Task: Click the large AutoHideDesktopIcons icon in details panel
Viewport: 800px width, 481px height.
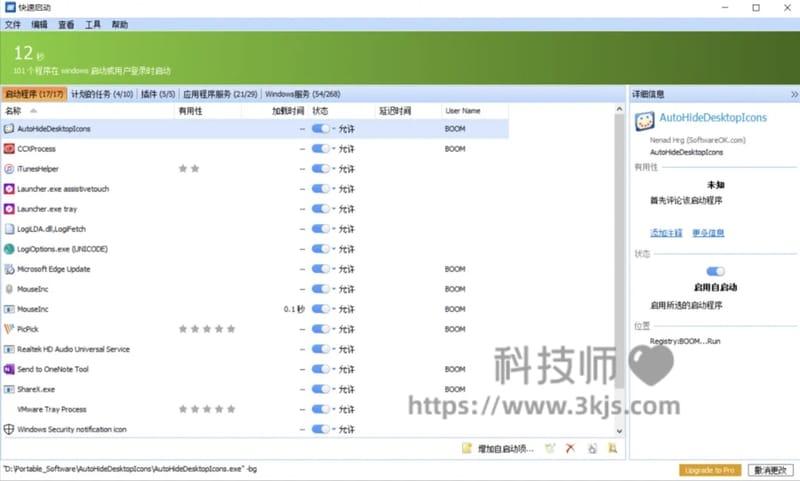Action: click(644, 121)
